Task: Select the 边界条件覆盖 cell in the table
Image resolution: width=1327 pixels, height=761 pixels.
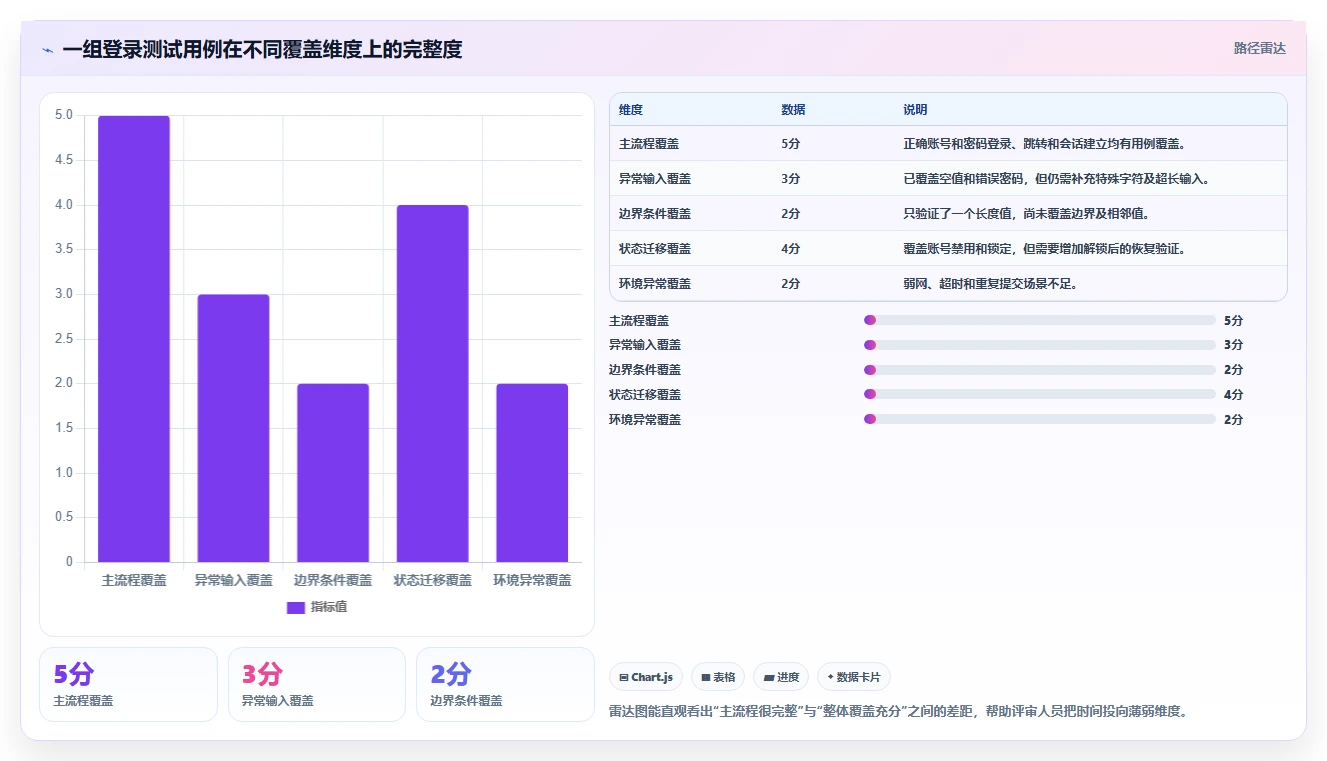Action: tap(655, 214)
